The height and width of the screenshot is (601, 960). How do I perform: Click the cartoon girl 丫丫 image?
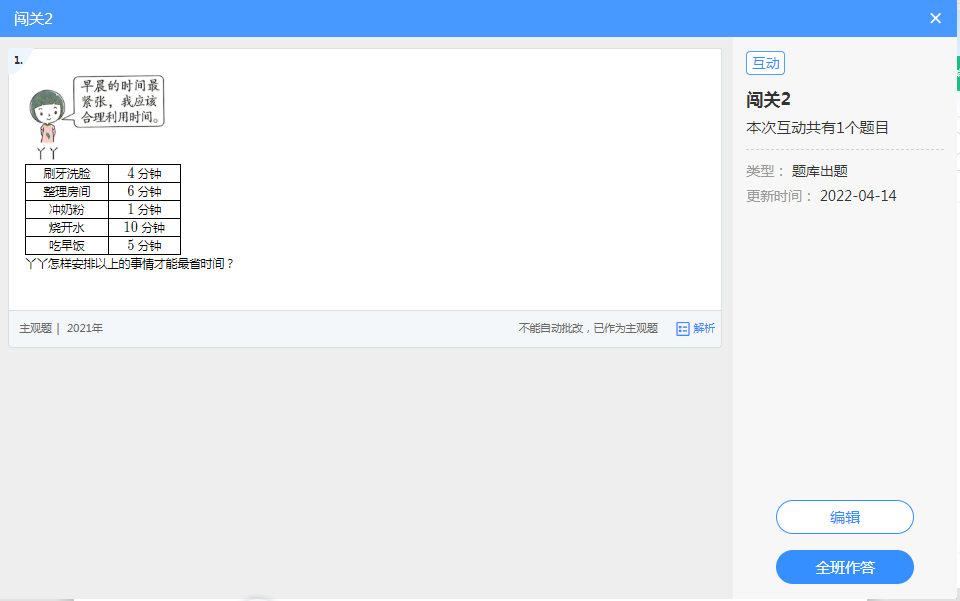pyautogui.click(x=45, y=112)
